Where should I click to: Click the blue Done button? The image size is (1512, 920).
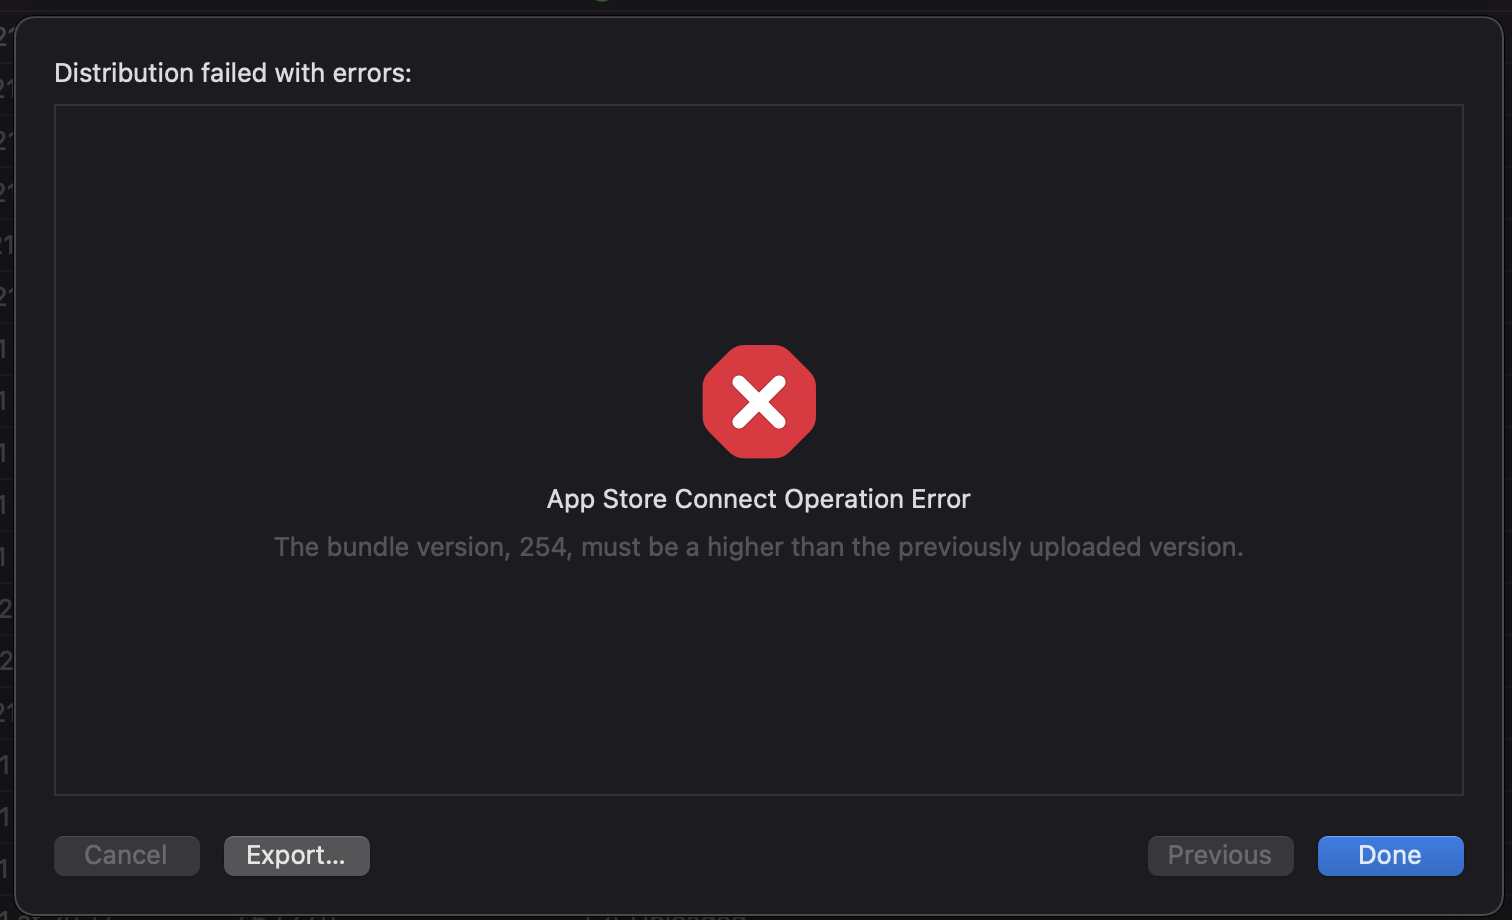[1390, 856]
